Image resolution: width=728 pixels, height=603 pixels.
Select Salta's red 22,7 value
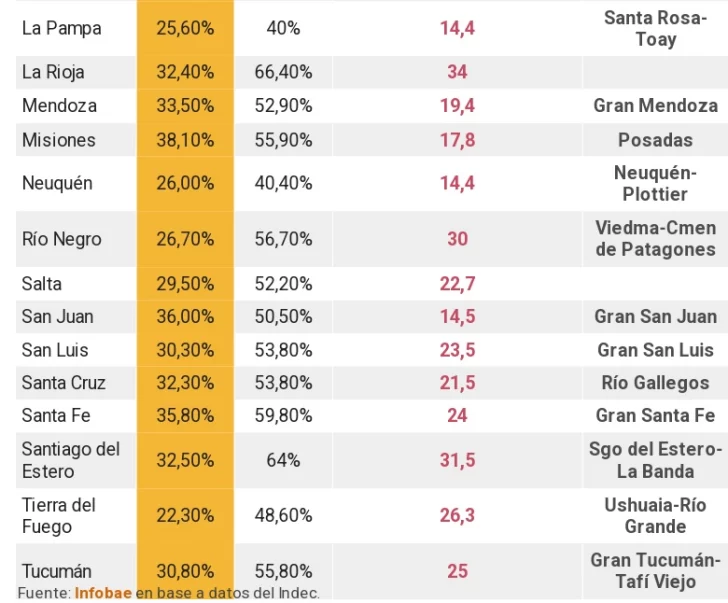[x=457, y=284]
